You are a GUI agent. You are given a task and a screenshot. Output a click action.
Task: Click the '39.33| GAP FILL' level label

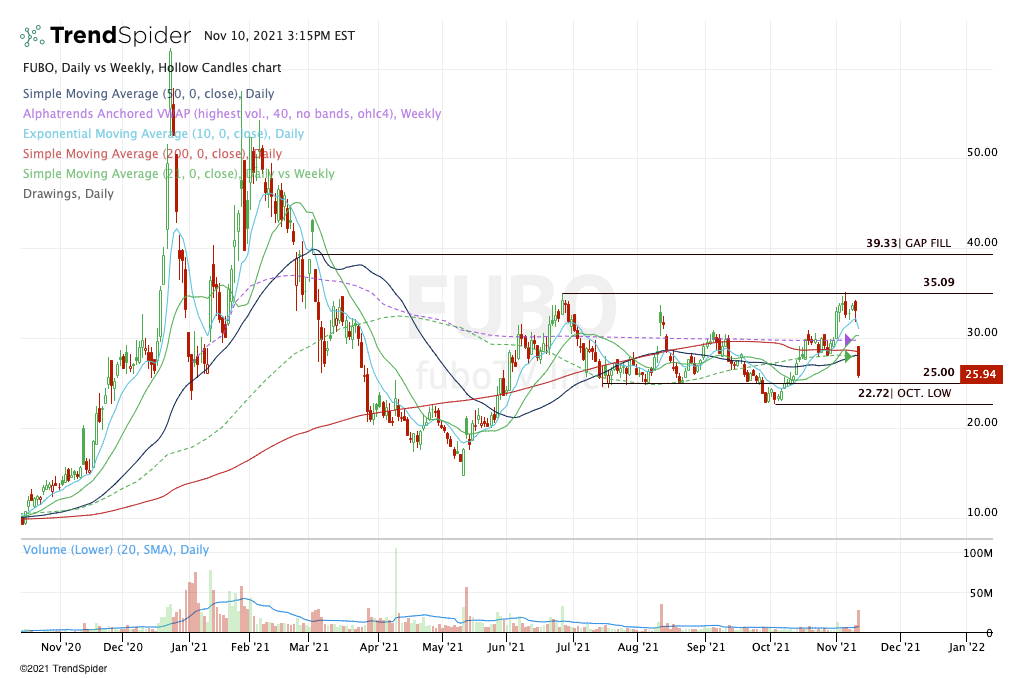pyautogui.click(x=909, y=243)
